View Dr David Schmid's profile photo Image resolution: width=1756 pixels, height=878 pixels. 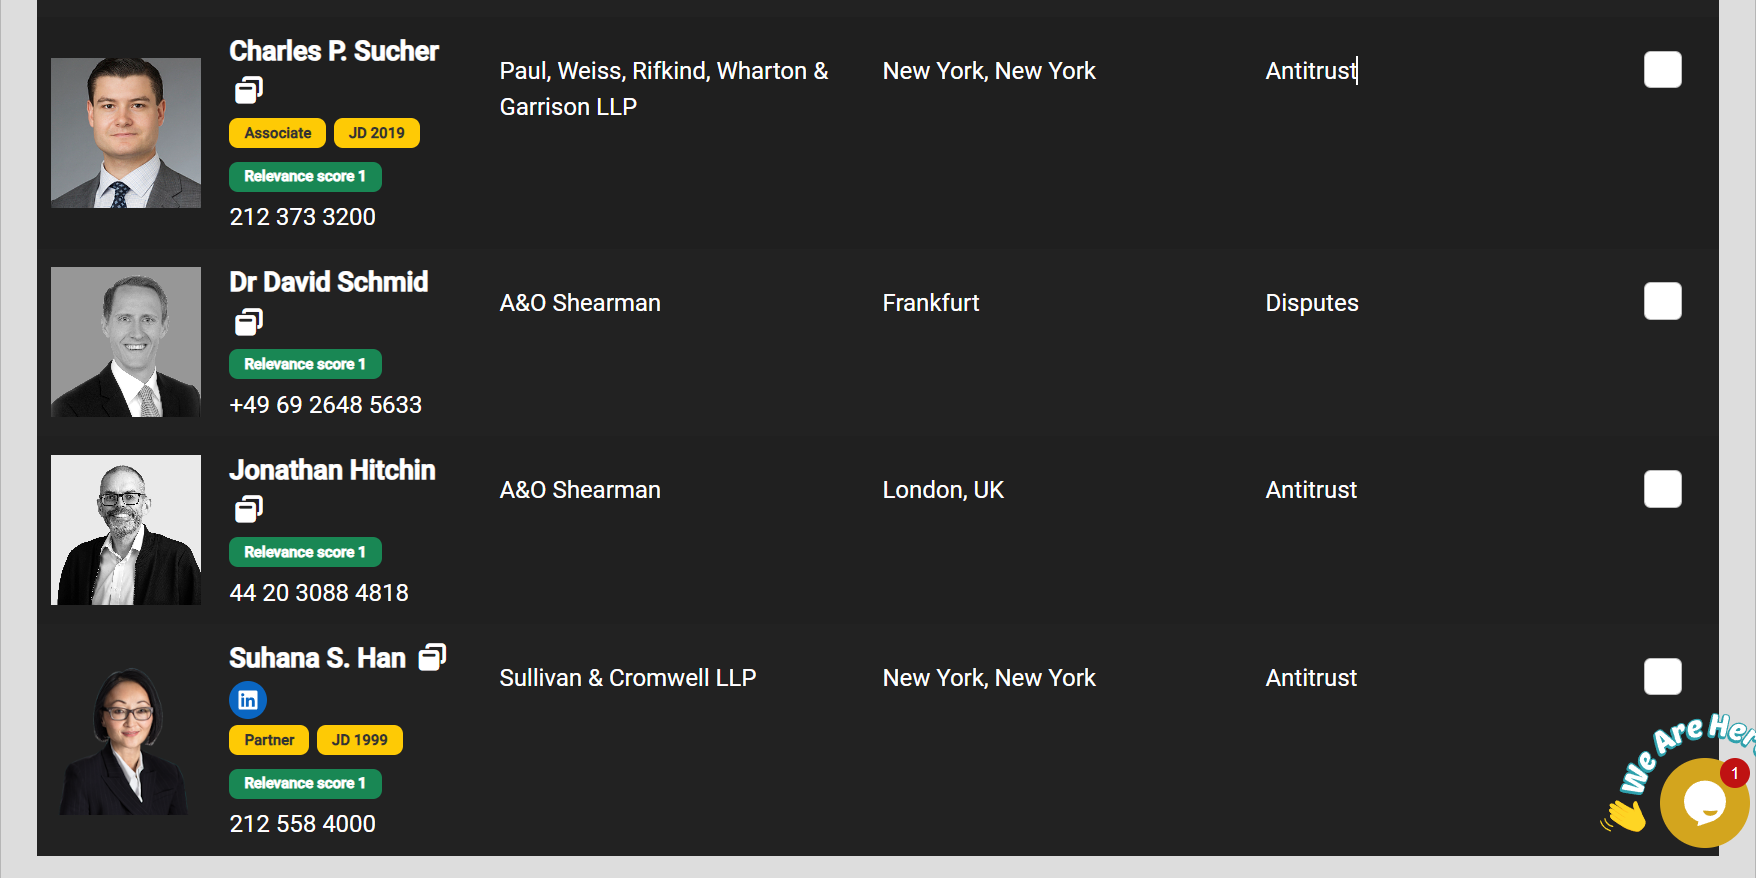[x=126, y=342]
